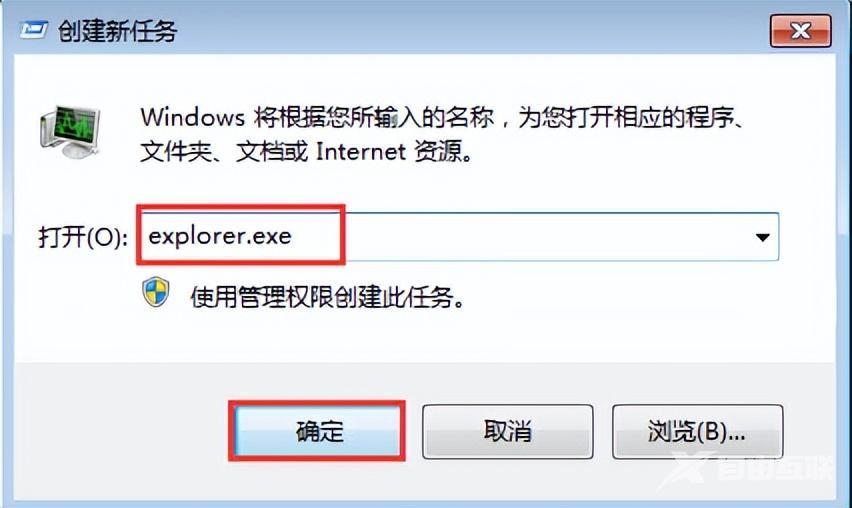Click the small window icon beside 创建新任务 title
Screen dimensions: 852x508
click(x=34, y=31)
